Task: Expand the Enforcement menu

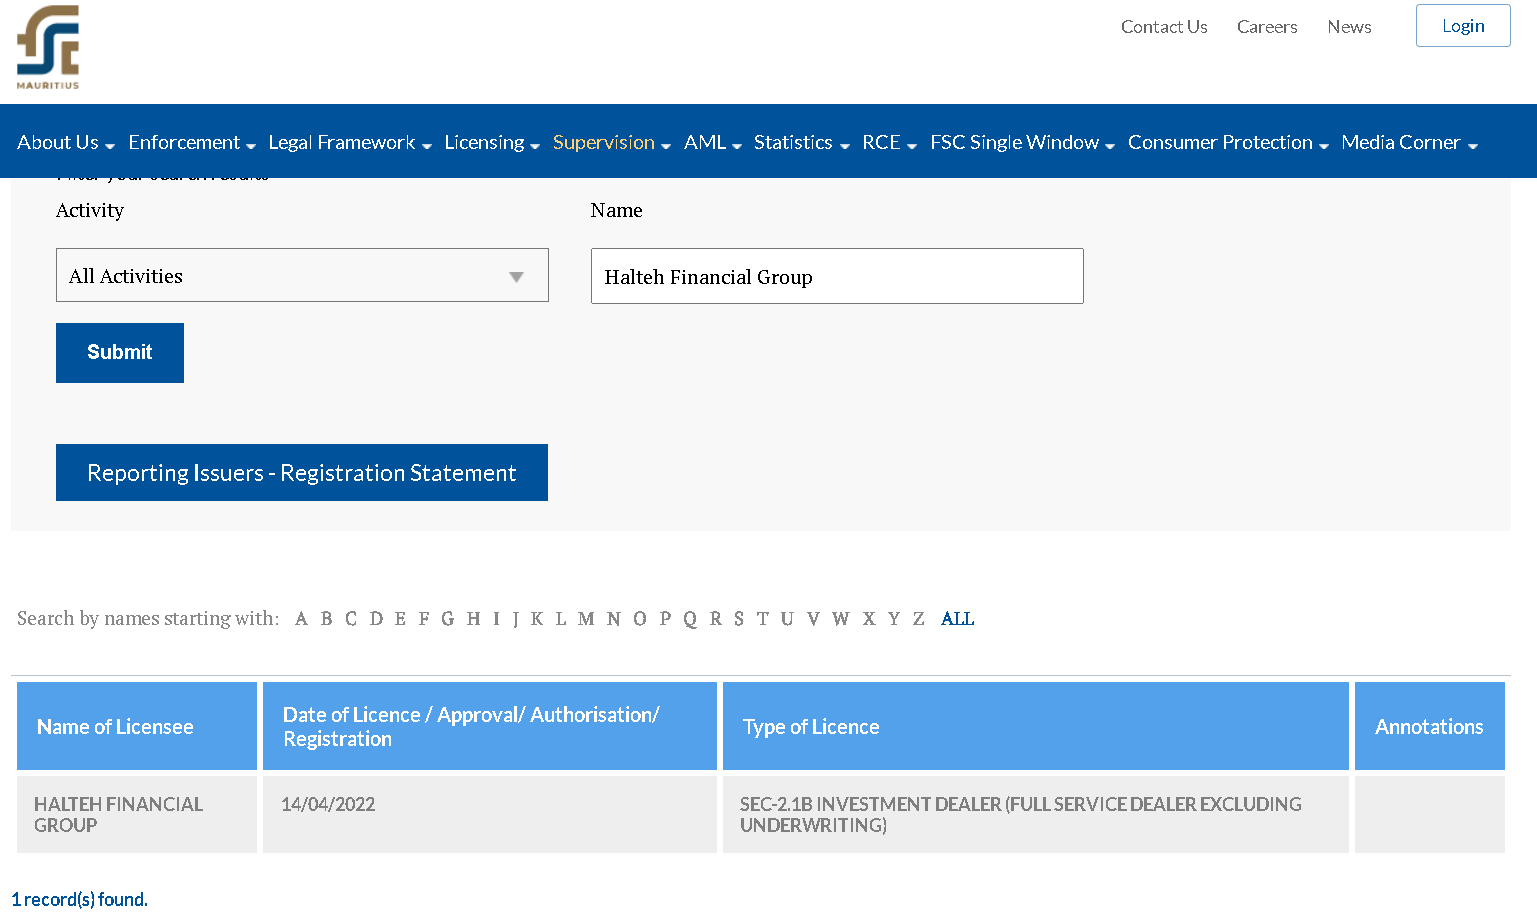Action: pyautogui.click(x=192, y=143)
